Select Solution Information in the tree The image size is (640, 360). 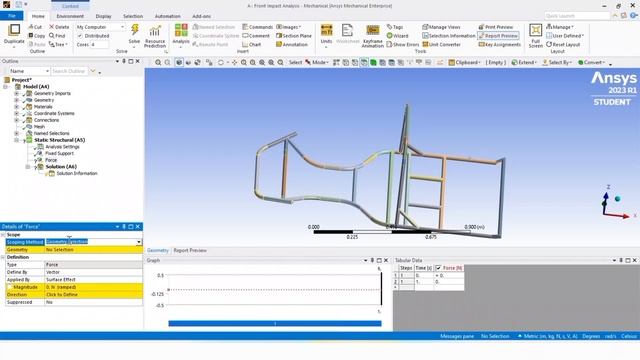pos(77,173)
